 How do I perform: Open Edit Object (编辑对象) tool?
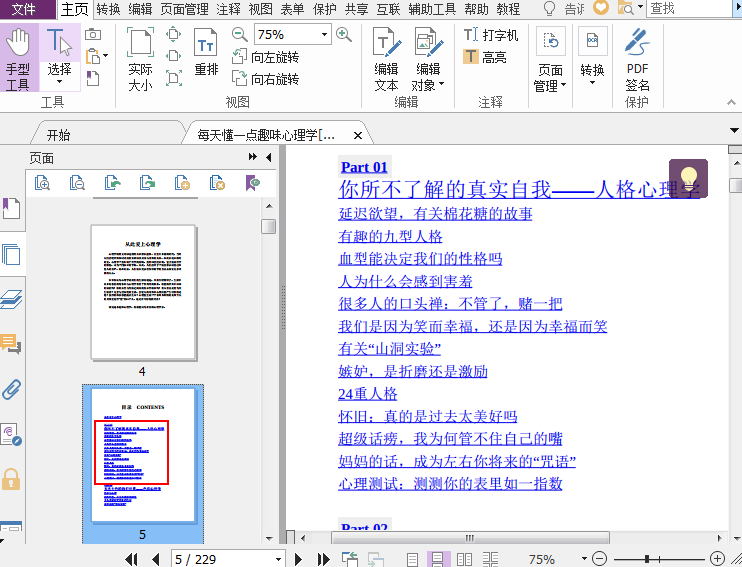(x=428, y=59)
